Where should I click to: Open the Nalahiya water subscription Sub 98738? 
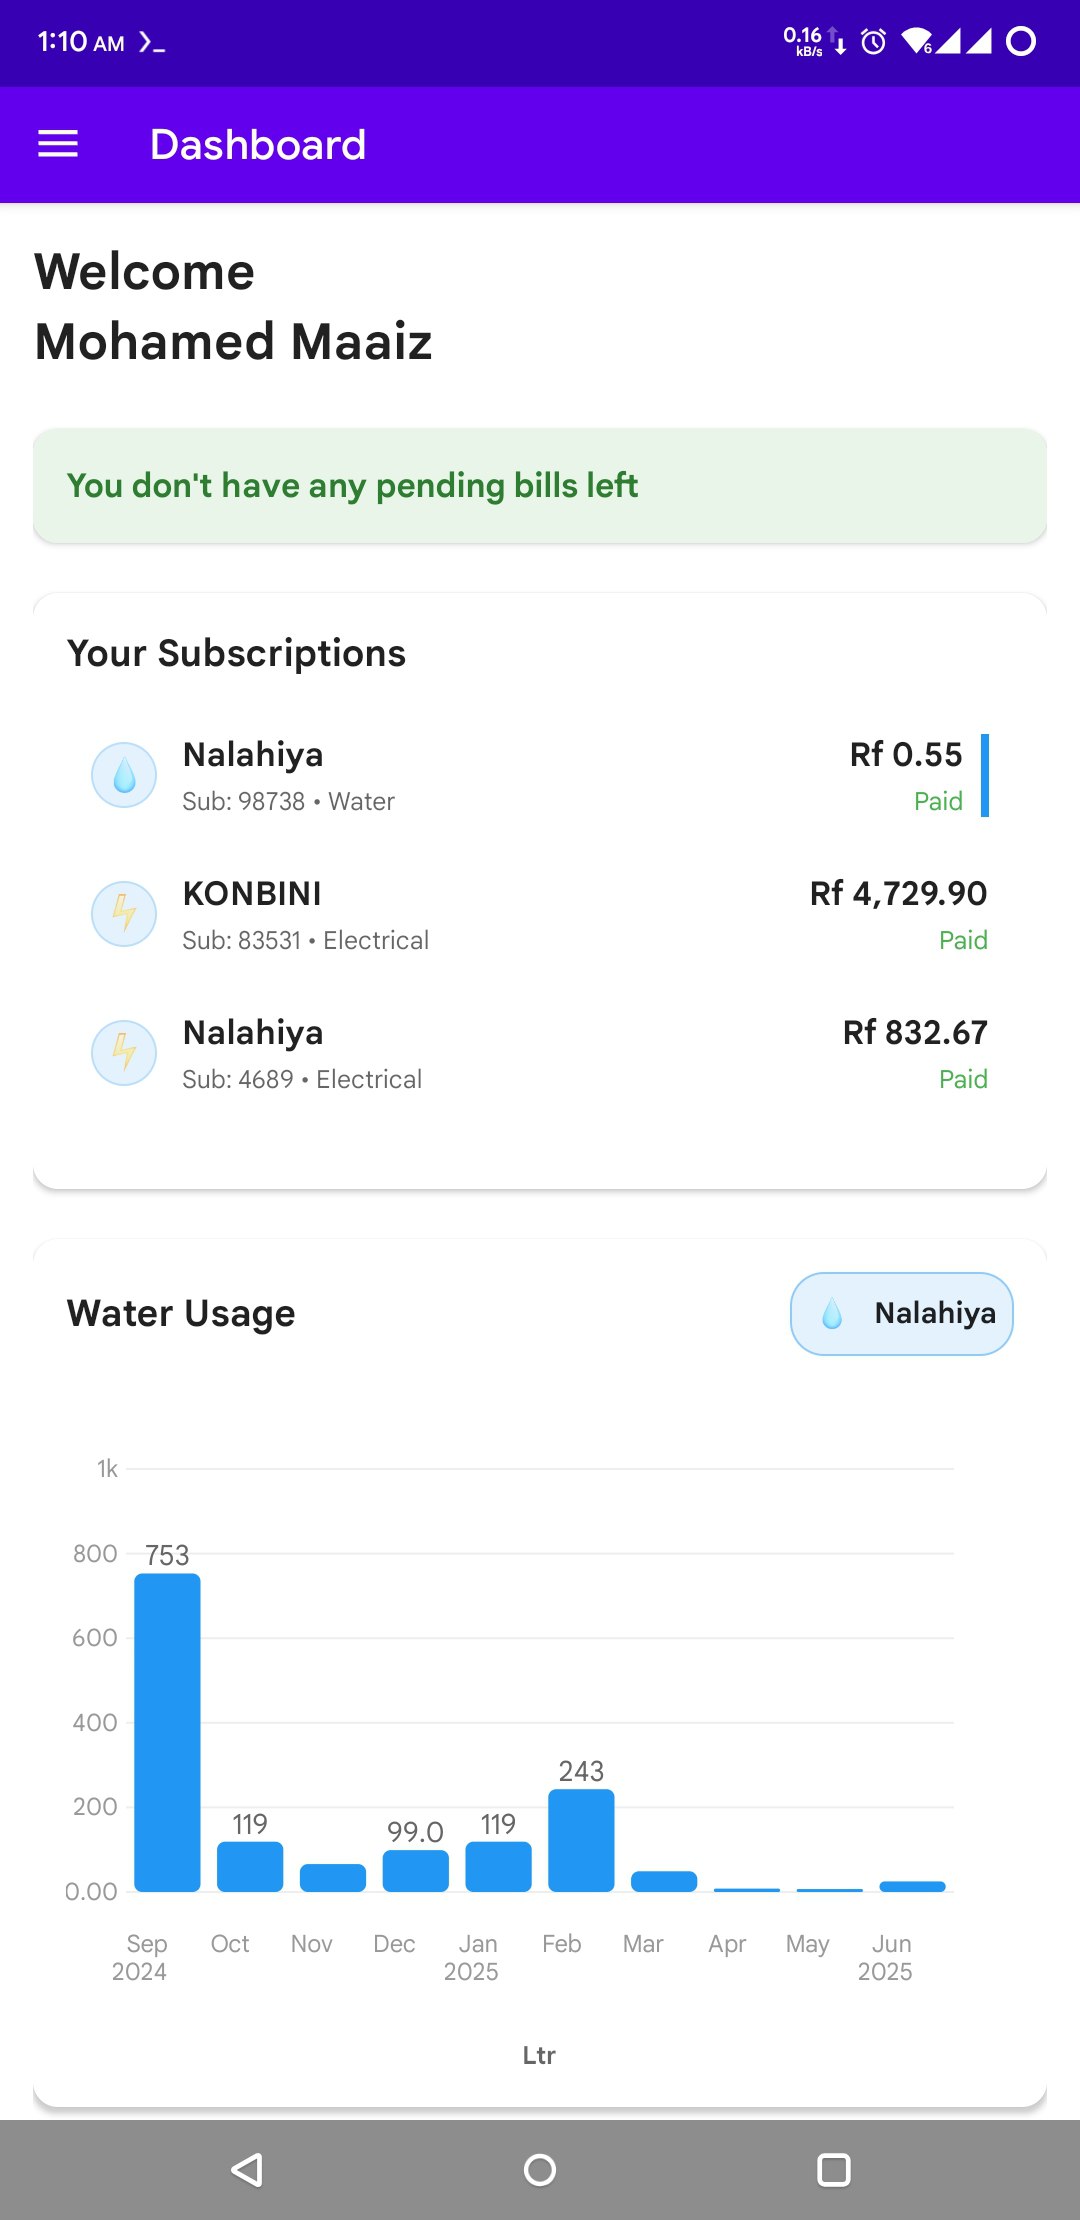tap(290, 776)
